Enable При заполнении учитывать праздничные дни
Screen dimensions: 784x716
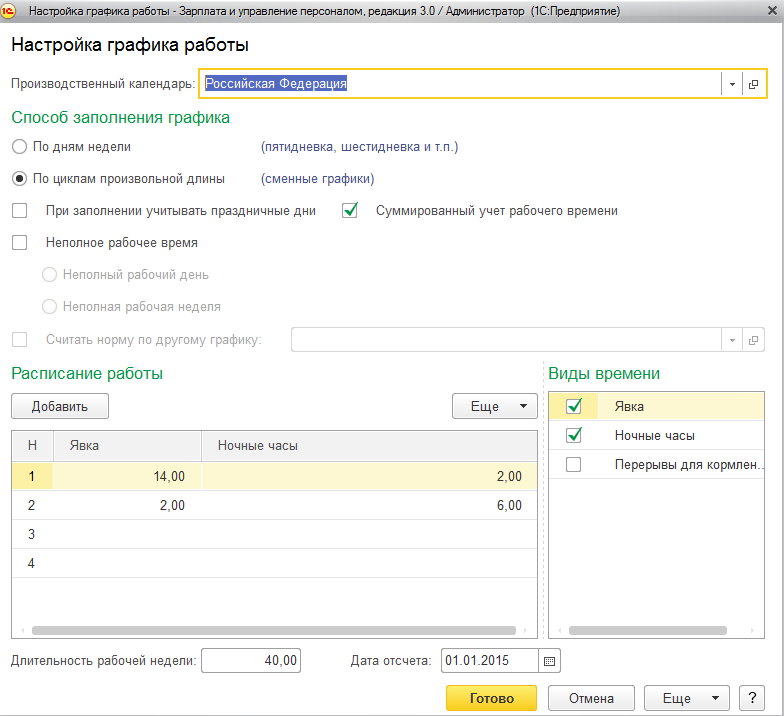(x=19, y=211)
